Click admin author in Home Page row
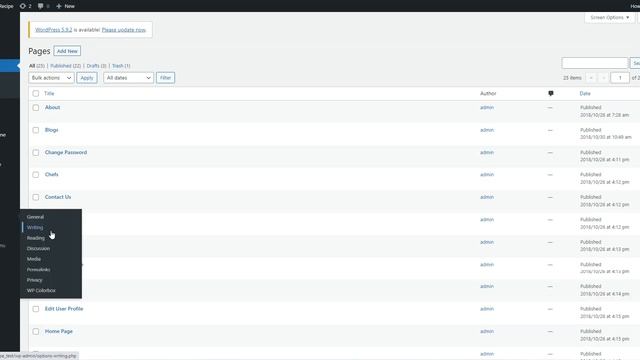 click(487, 331)
